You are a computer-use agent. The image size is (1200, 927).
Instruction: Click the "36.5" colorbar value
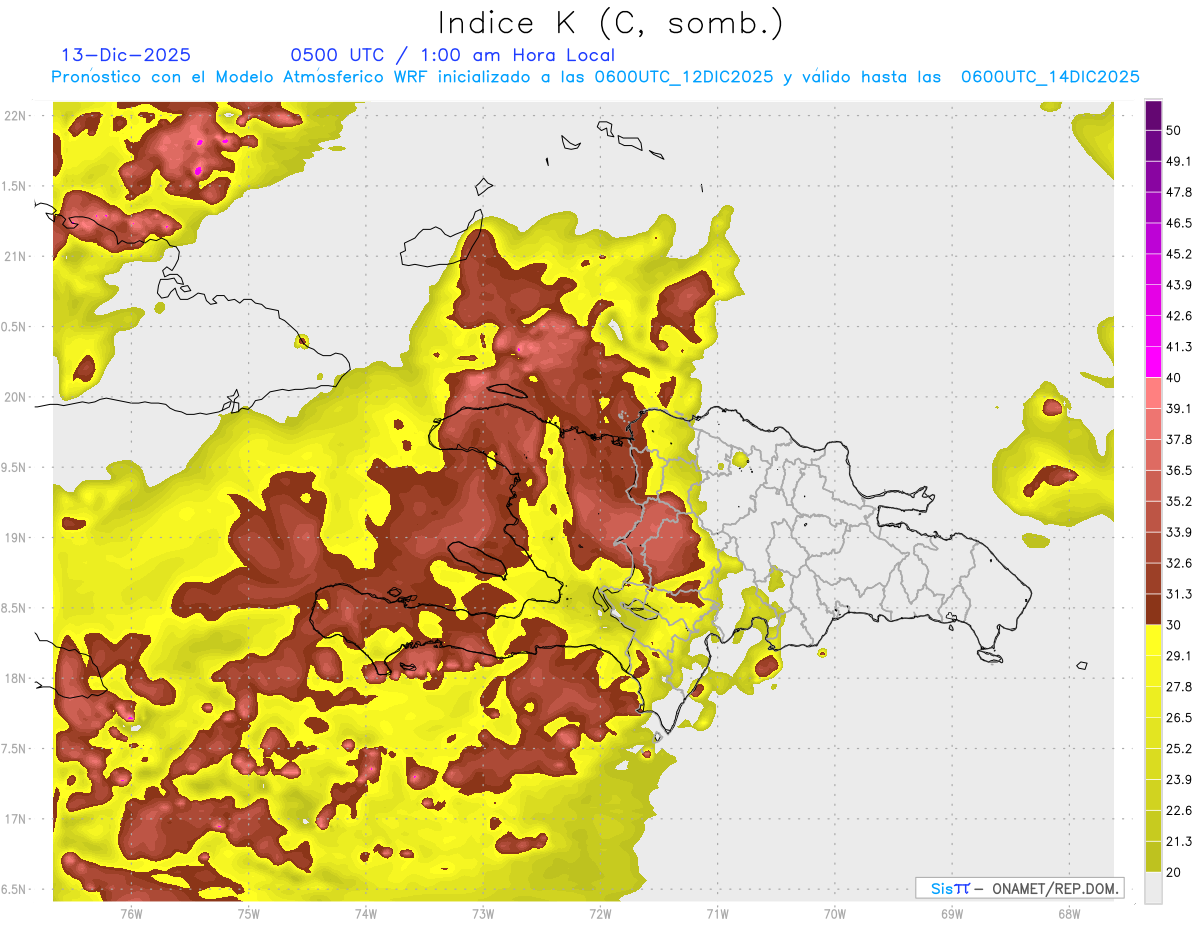click(1179, 470)
